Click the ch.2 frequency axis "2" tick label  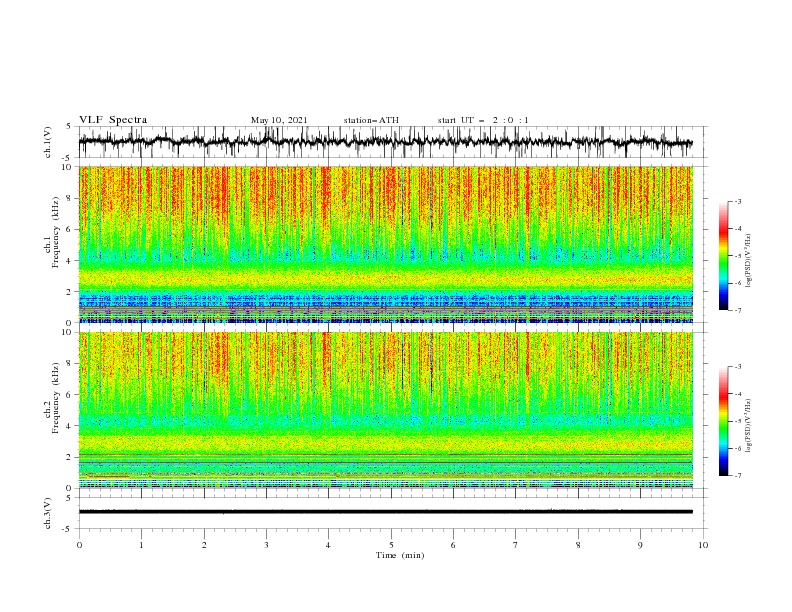click(71, 457)
